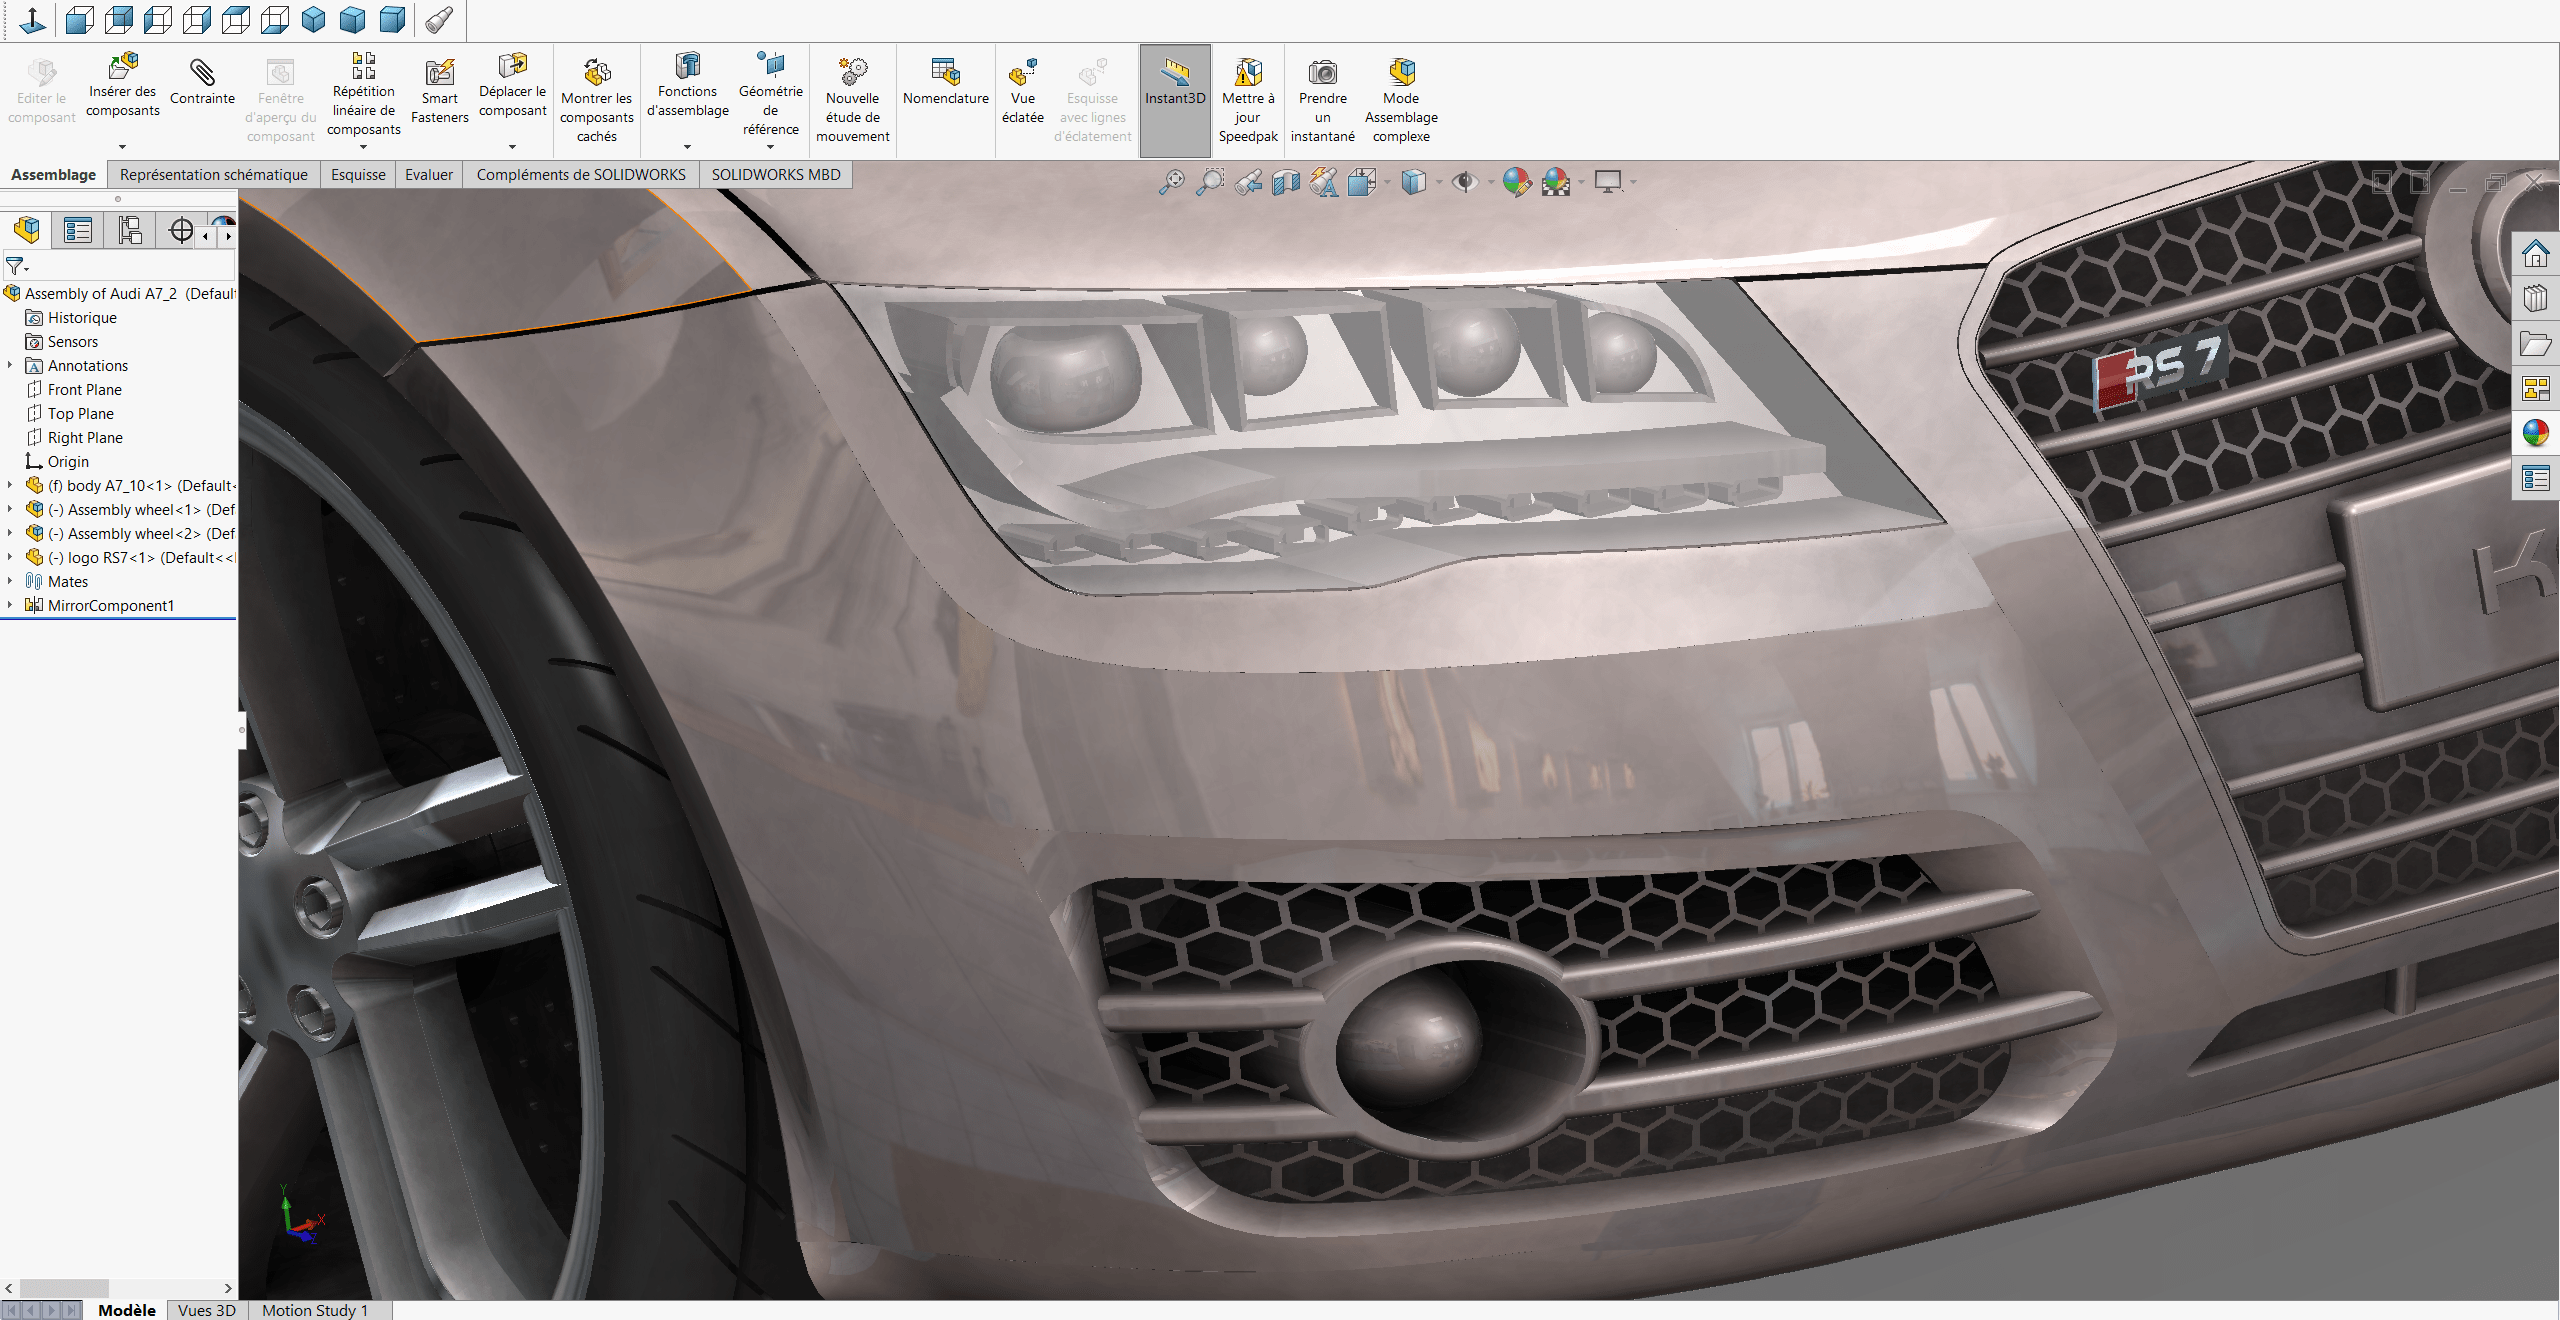Expand the Mates folder

[10, 581]
